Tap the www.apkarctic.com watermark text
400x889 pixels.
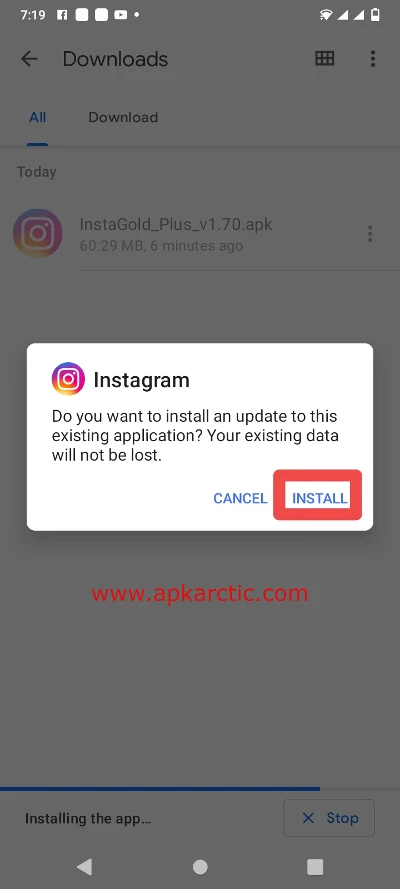(200, 593)
